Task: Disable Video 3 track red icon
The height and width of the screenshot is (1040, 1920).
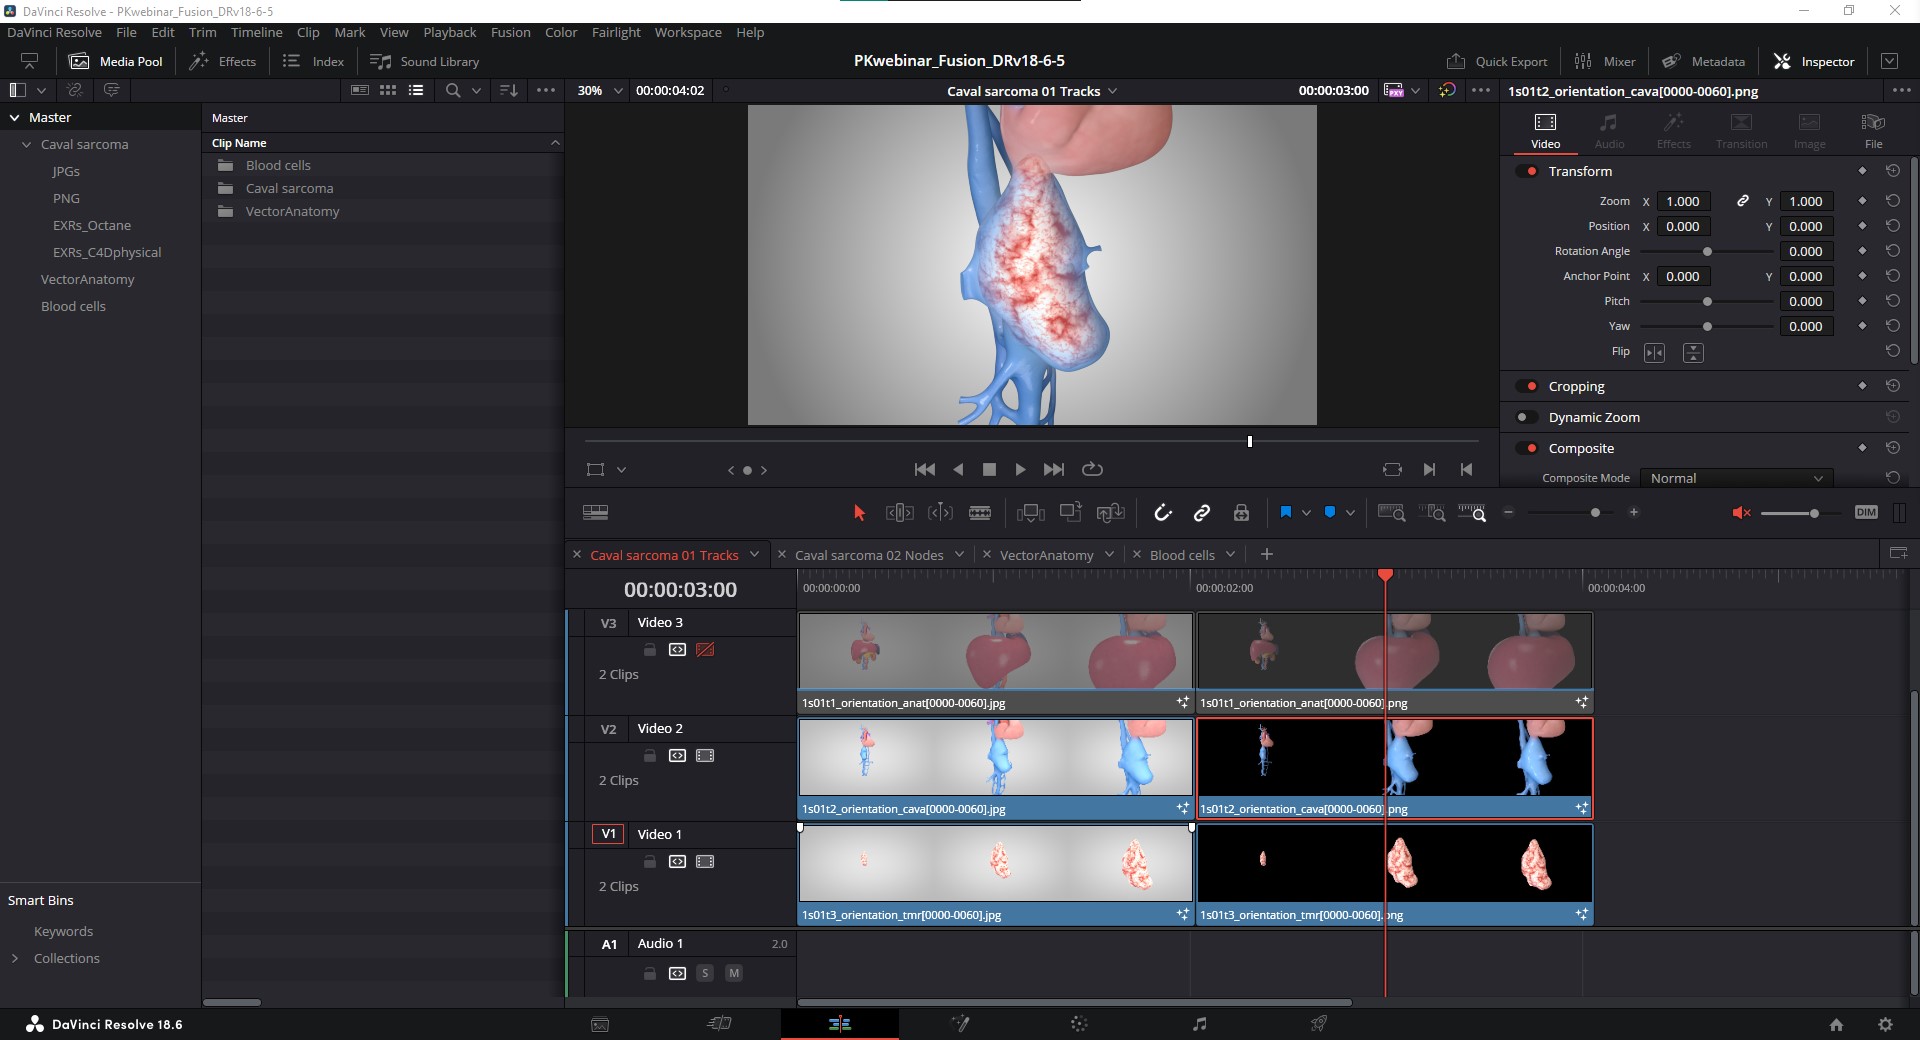Action: pyautogui.click(x=705, y=649)
